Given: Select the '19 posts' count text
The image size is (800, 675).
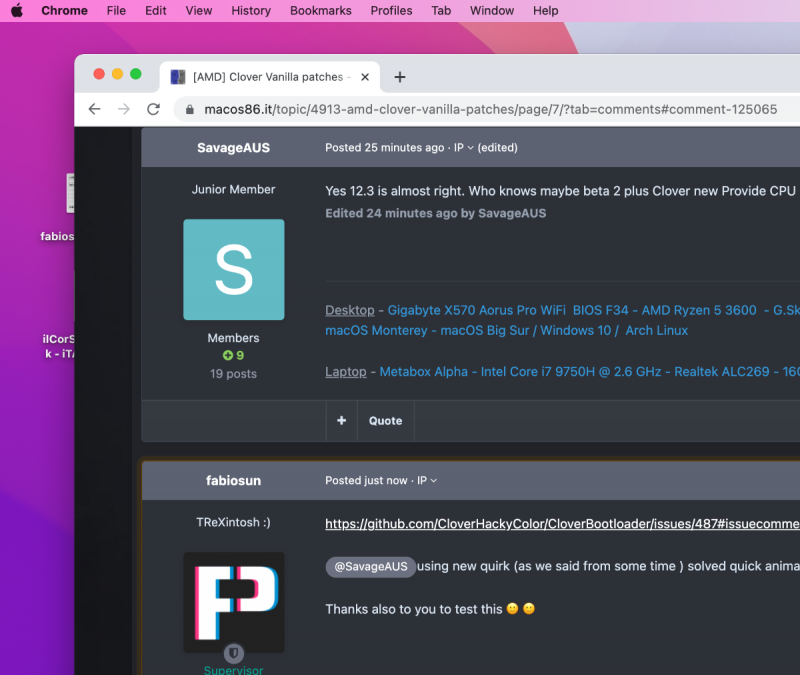Looking at the screenshot, I should [234, 374].
